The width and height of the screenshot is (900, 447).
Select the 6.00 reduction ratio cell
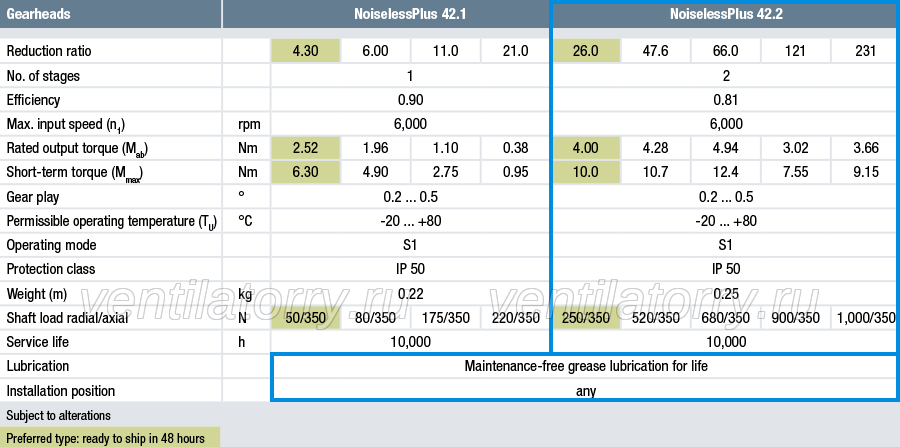click(375, 51)
